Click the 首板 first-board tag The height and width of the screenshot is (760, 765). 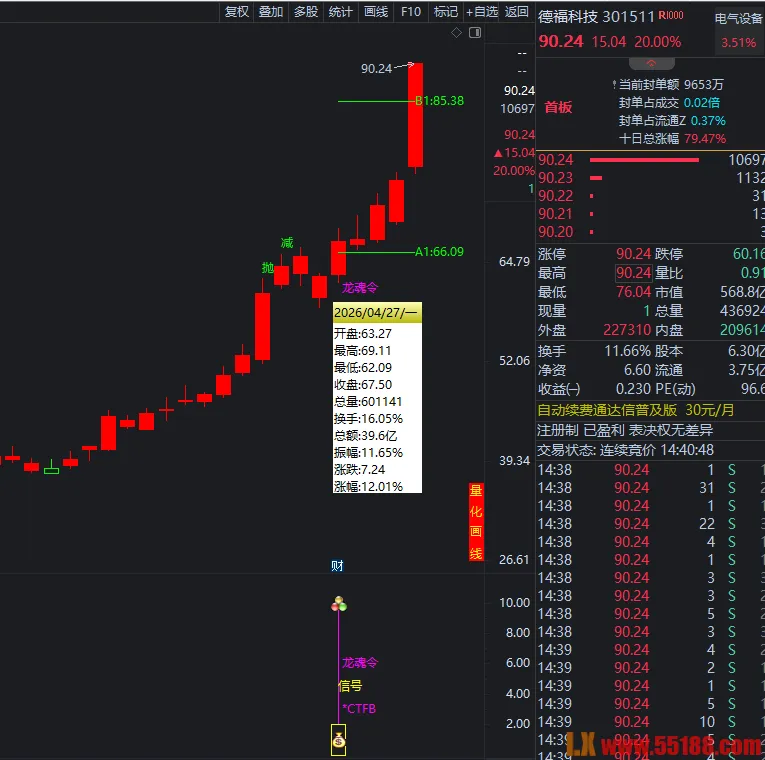(x=559, y=107)
